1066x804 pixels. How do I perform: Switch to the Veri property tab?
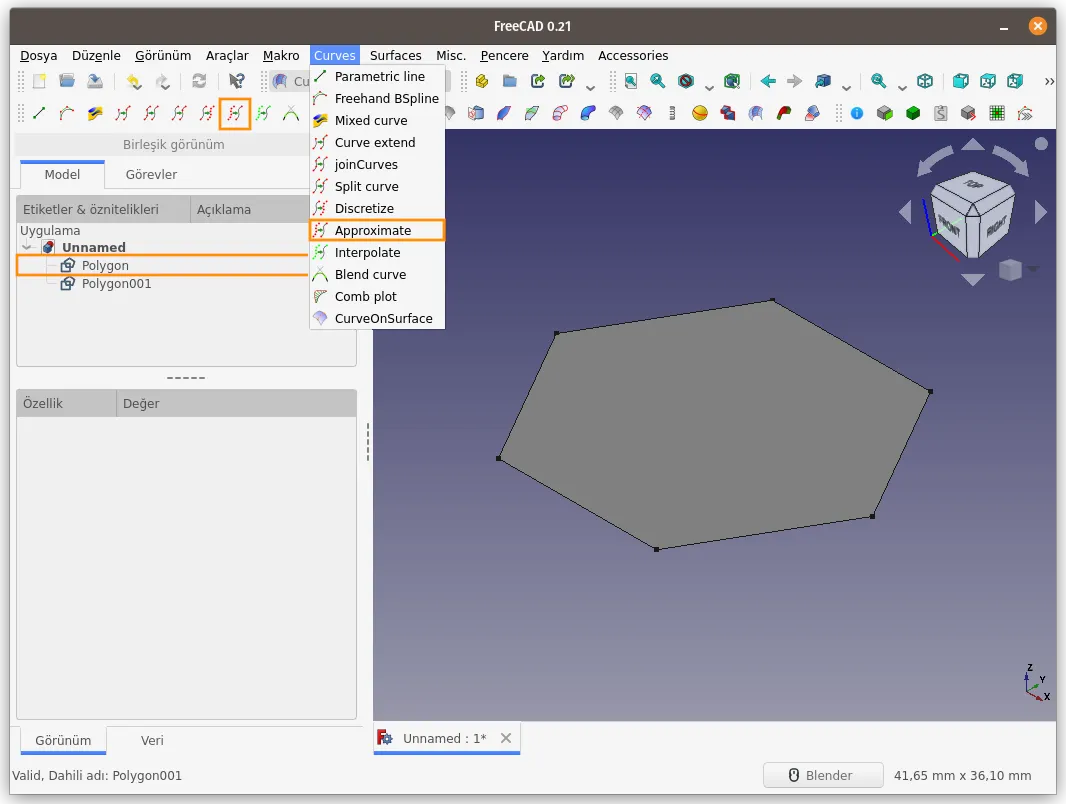[x=152, y=740]
